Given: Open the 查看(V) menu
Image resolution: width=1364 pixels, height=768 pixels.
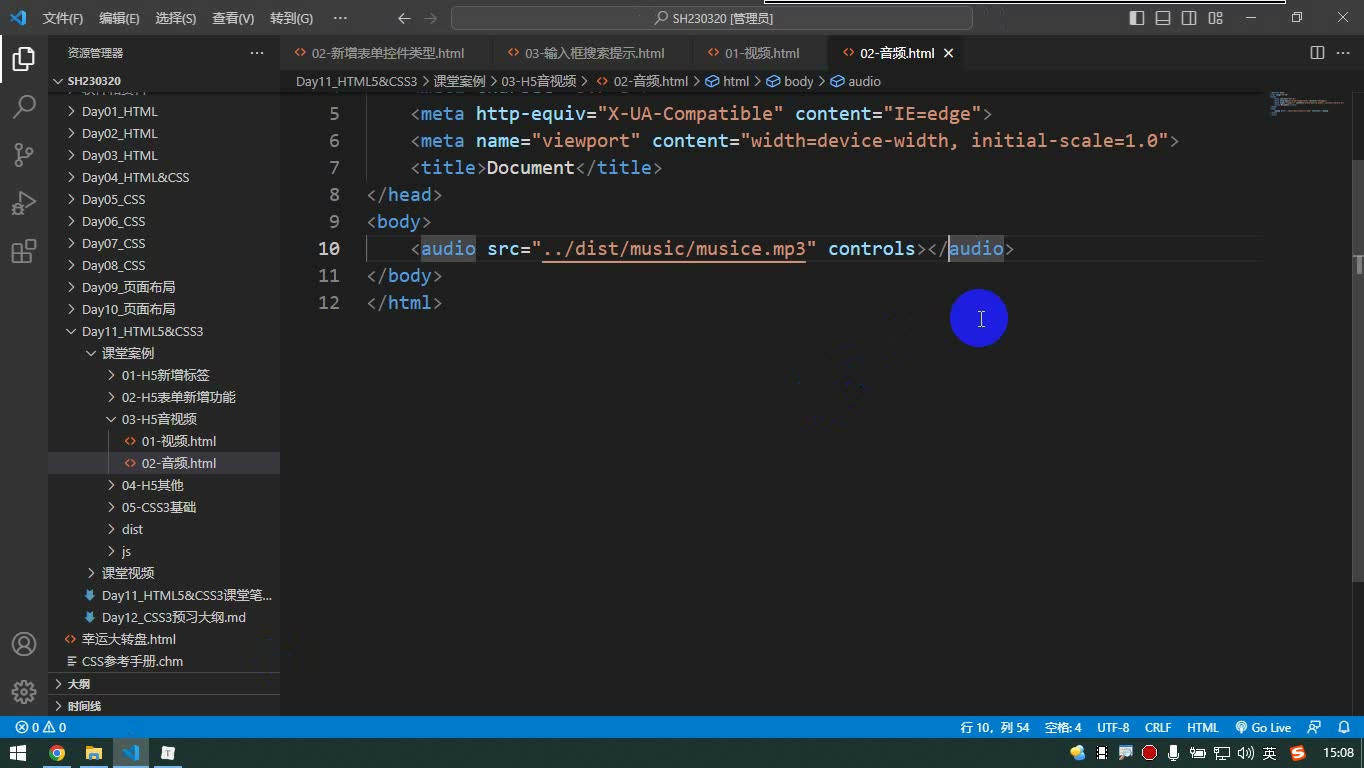Looking at the screenshot, I should (x=233, y=18).
